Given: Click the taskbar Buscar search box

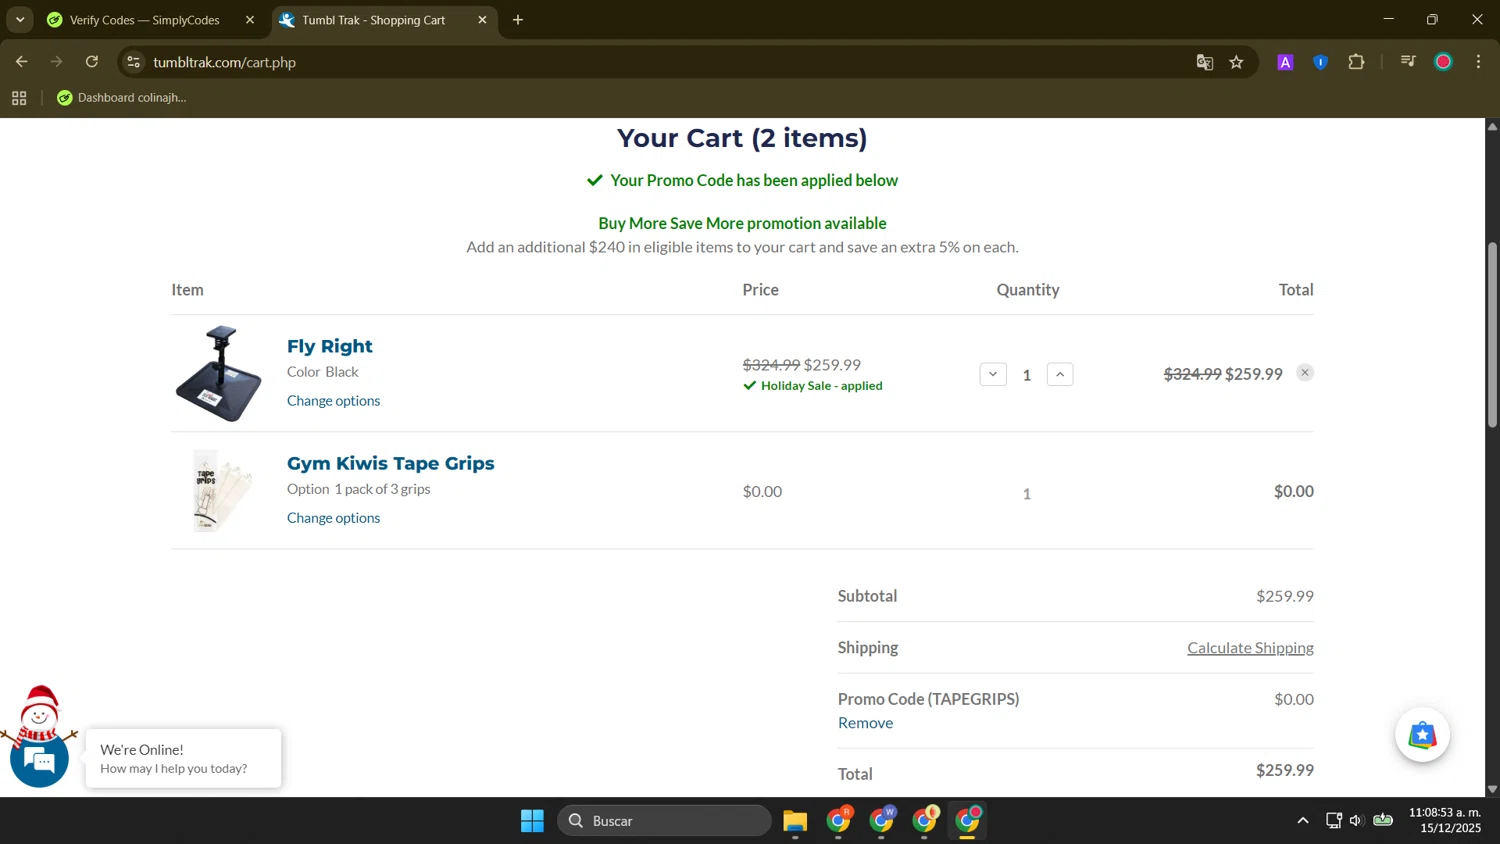Looking at the screenshot, I should [664, 821].
